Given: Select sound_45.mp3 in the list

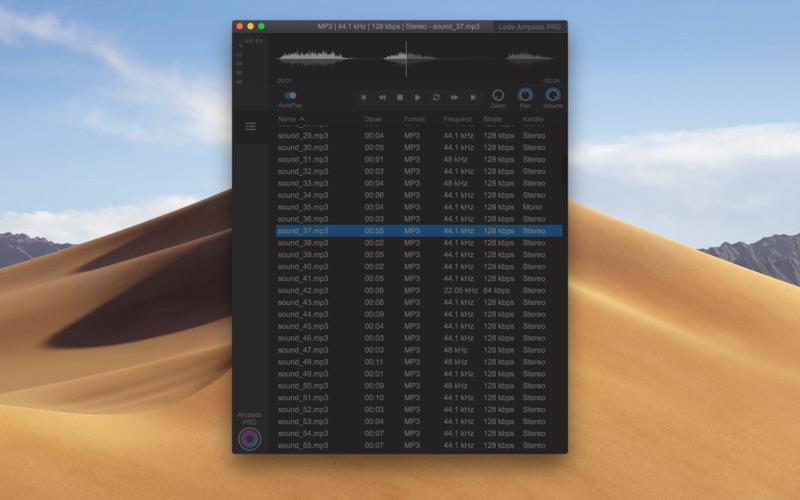Looking at the screenshot, I should (x=419, y=326).
